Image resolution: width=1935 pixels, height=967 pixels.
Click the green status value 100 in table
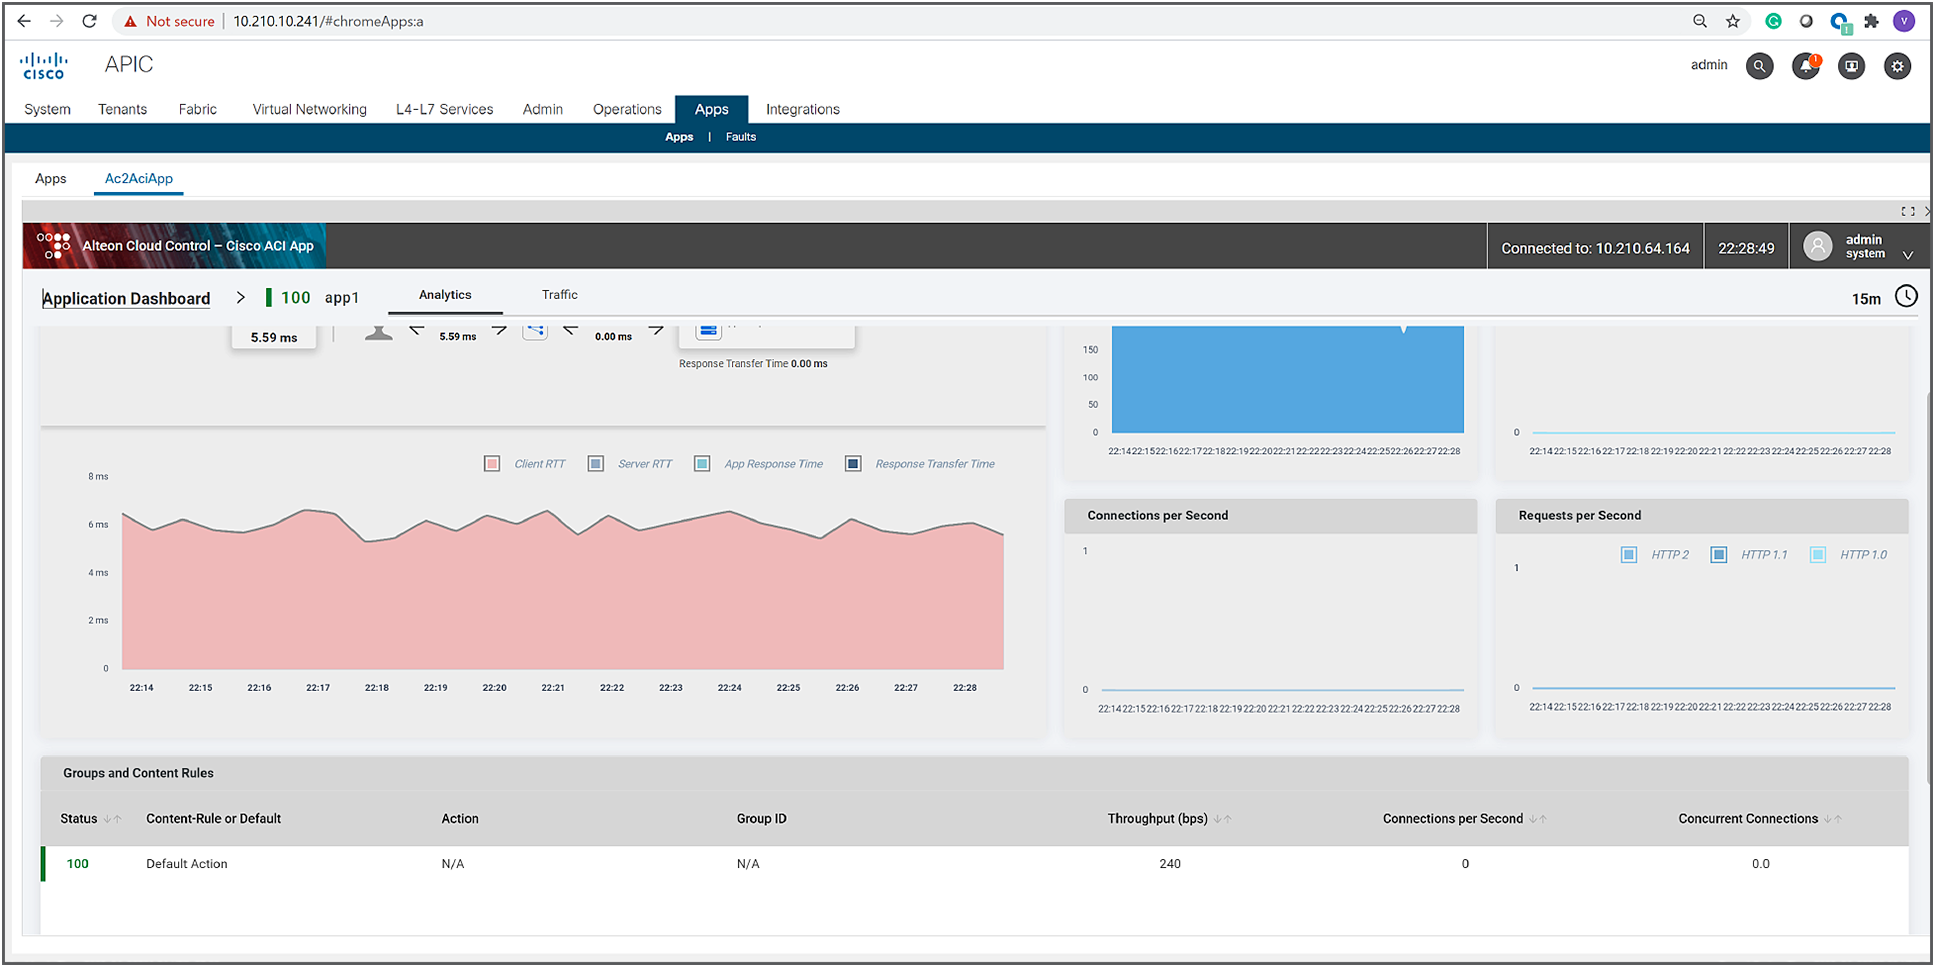pos(78,864)
